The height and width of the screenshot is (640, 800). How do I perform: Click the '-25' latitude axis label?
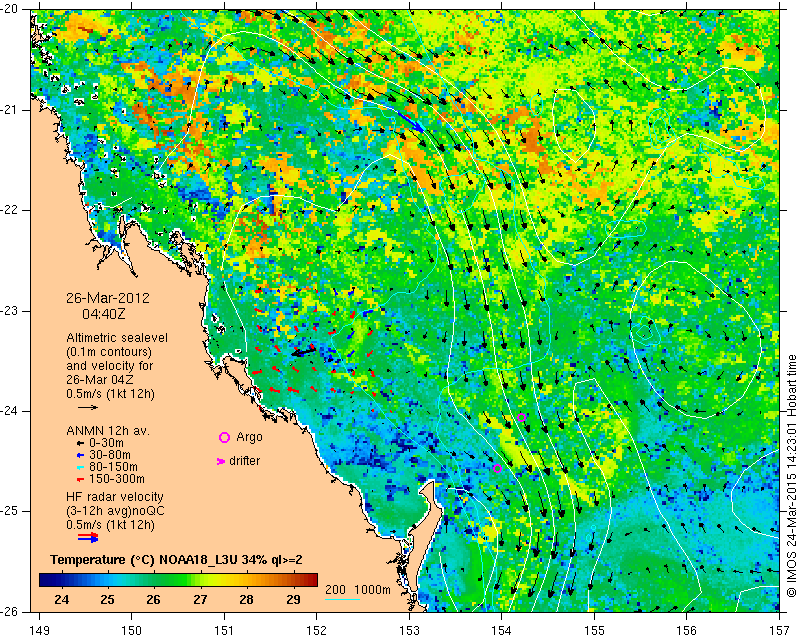[x=10, y=511]
